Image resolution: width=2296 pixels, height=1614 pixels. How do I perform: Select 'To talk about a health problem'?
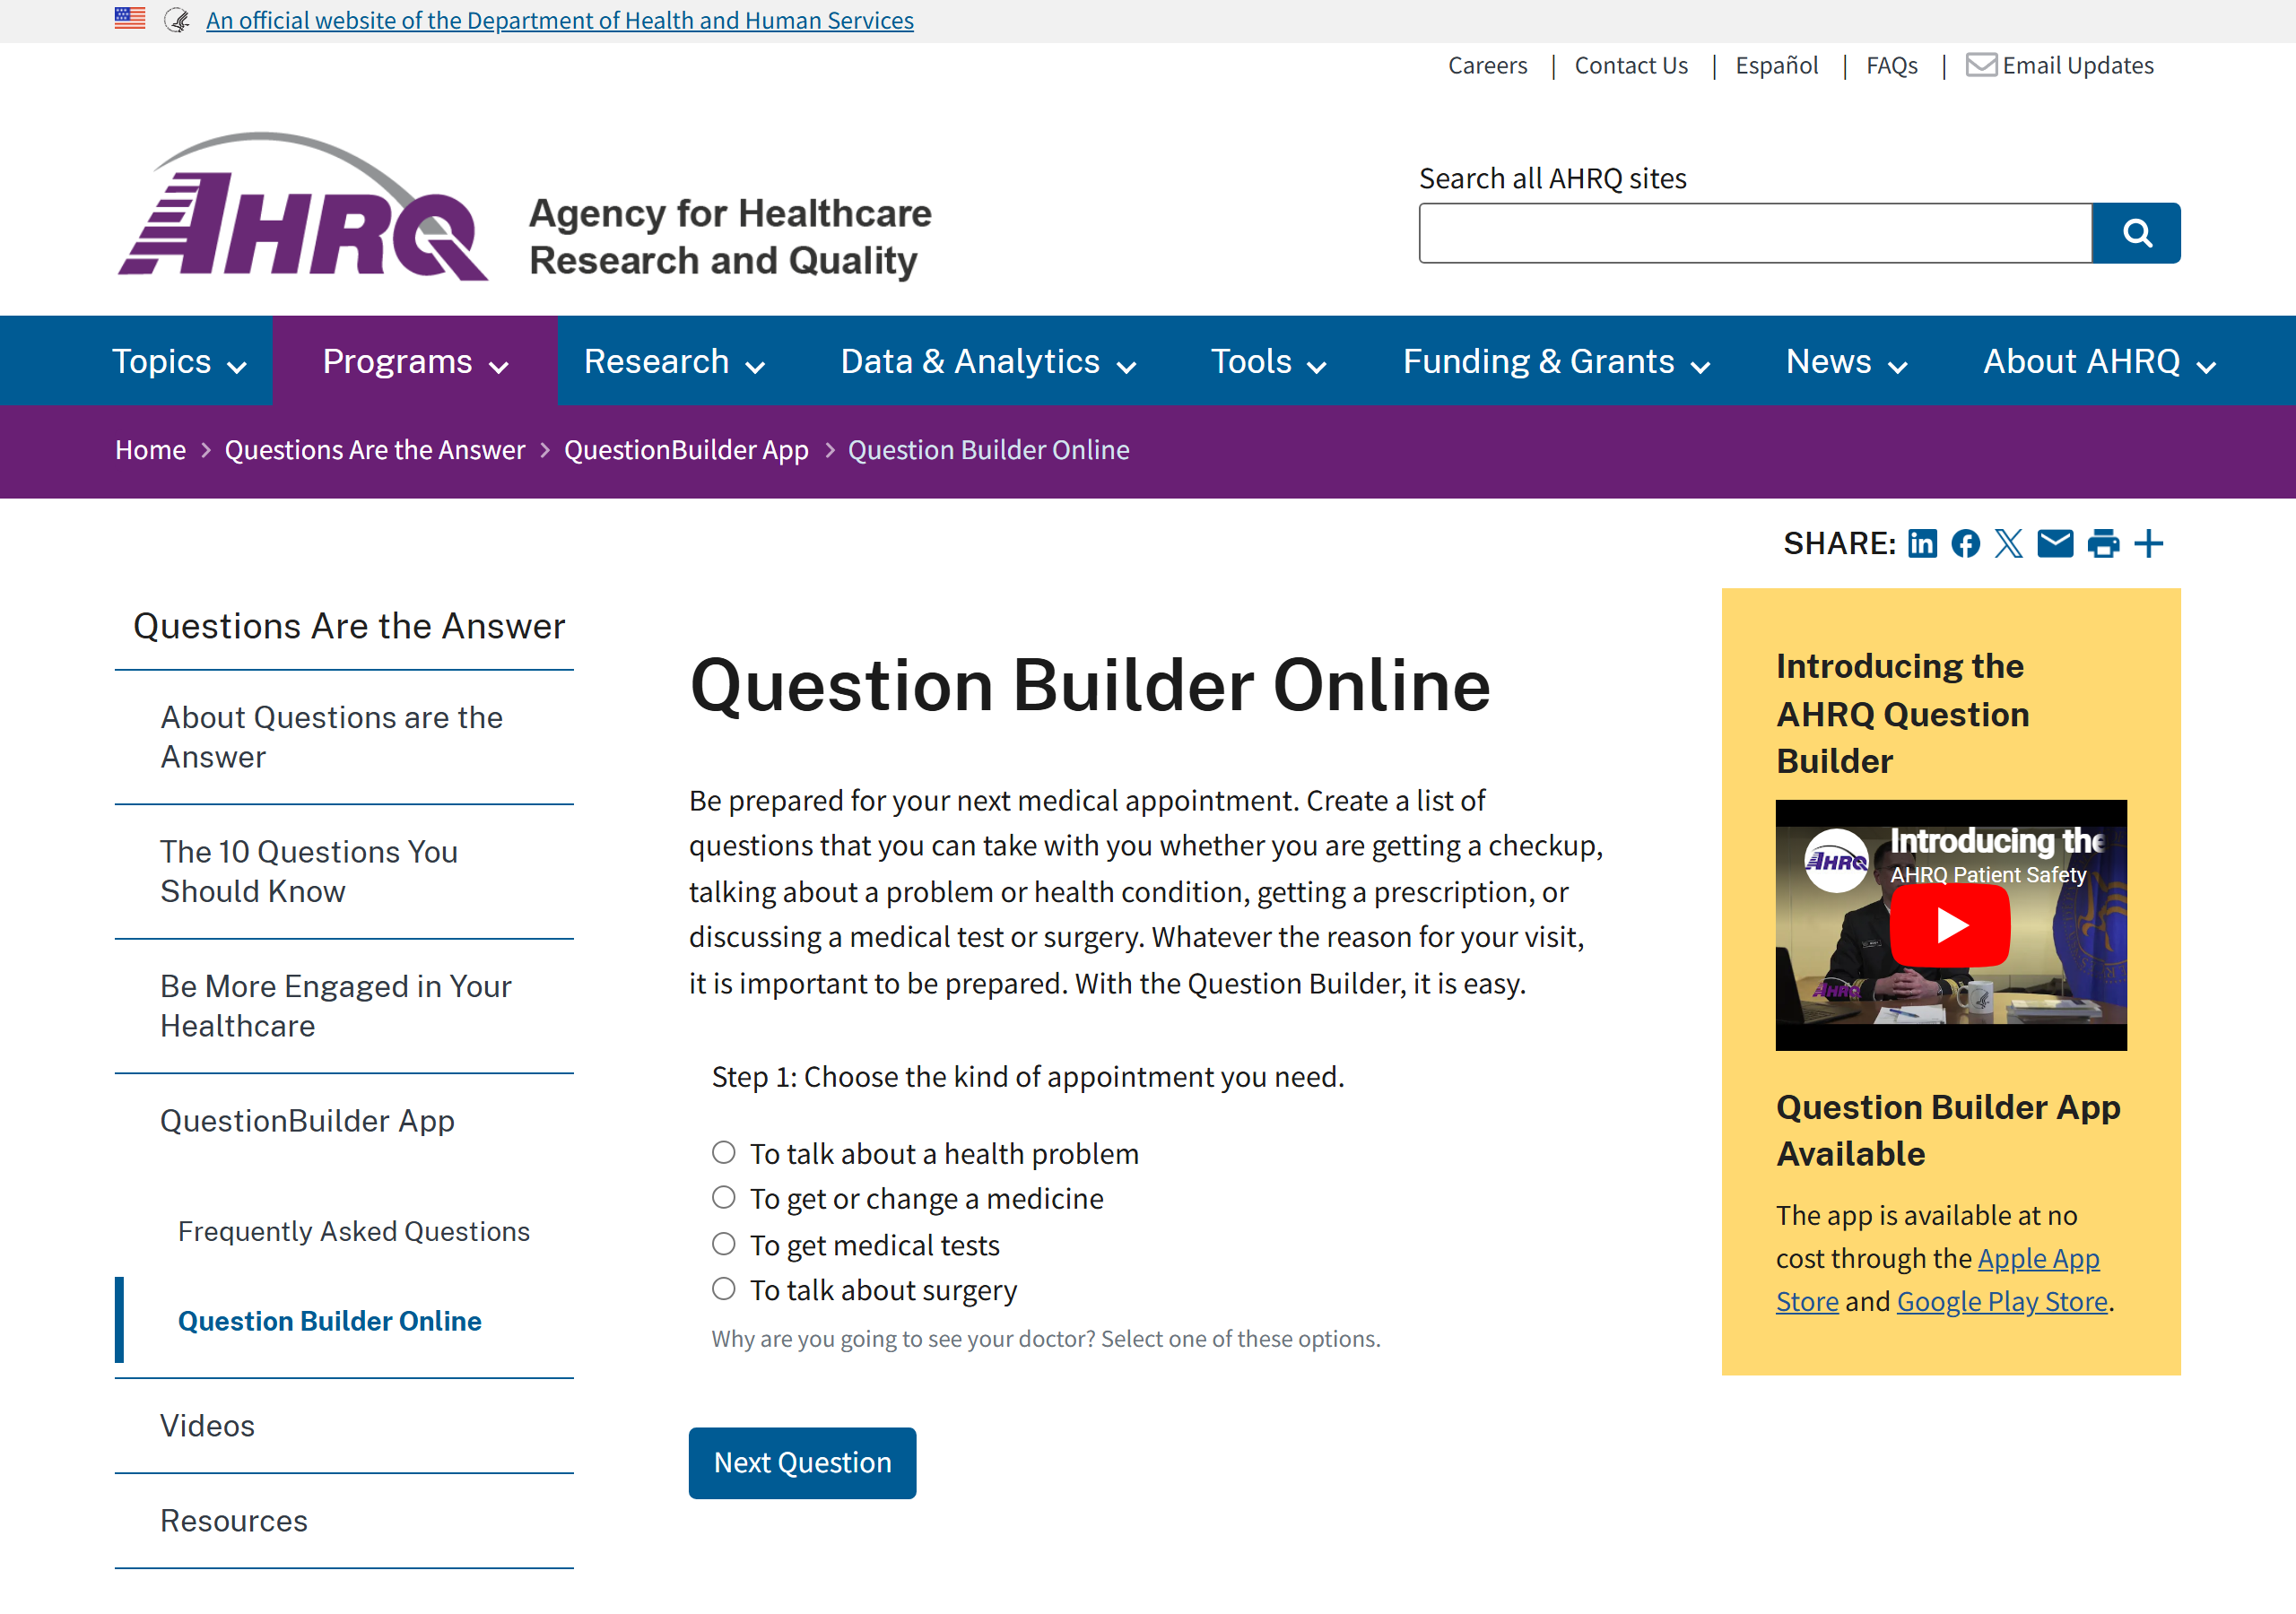[x=723, y=1152]
